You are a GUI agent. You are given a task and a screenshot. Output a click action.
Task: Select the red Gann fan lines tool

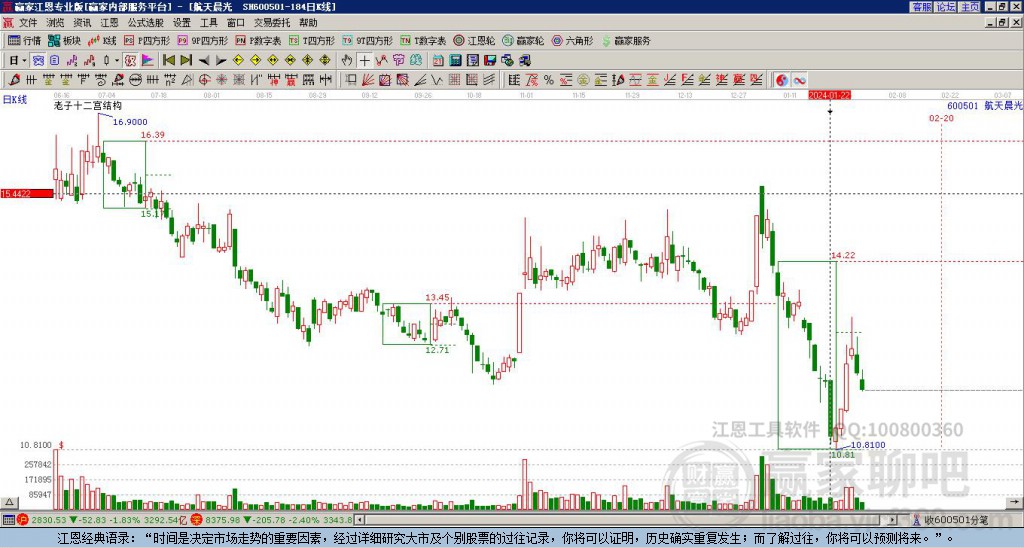[x=368, y=80]
